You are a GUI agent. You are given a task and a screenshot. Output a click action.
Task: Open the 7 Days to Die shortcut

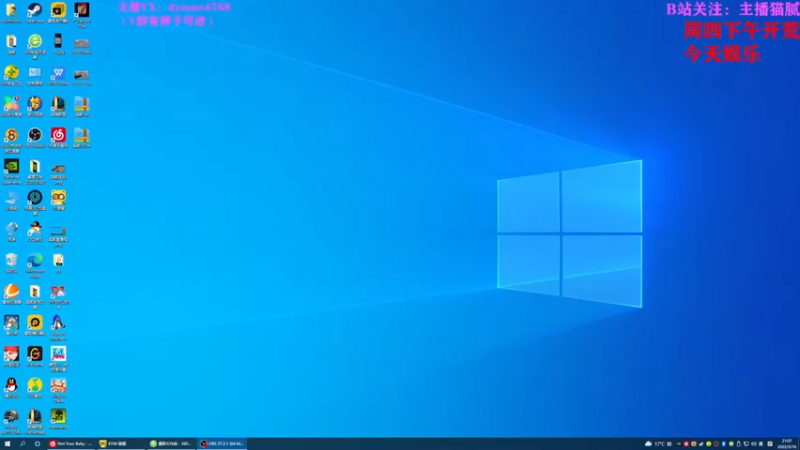tap(82, 14)
